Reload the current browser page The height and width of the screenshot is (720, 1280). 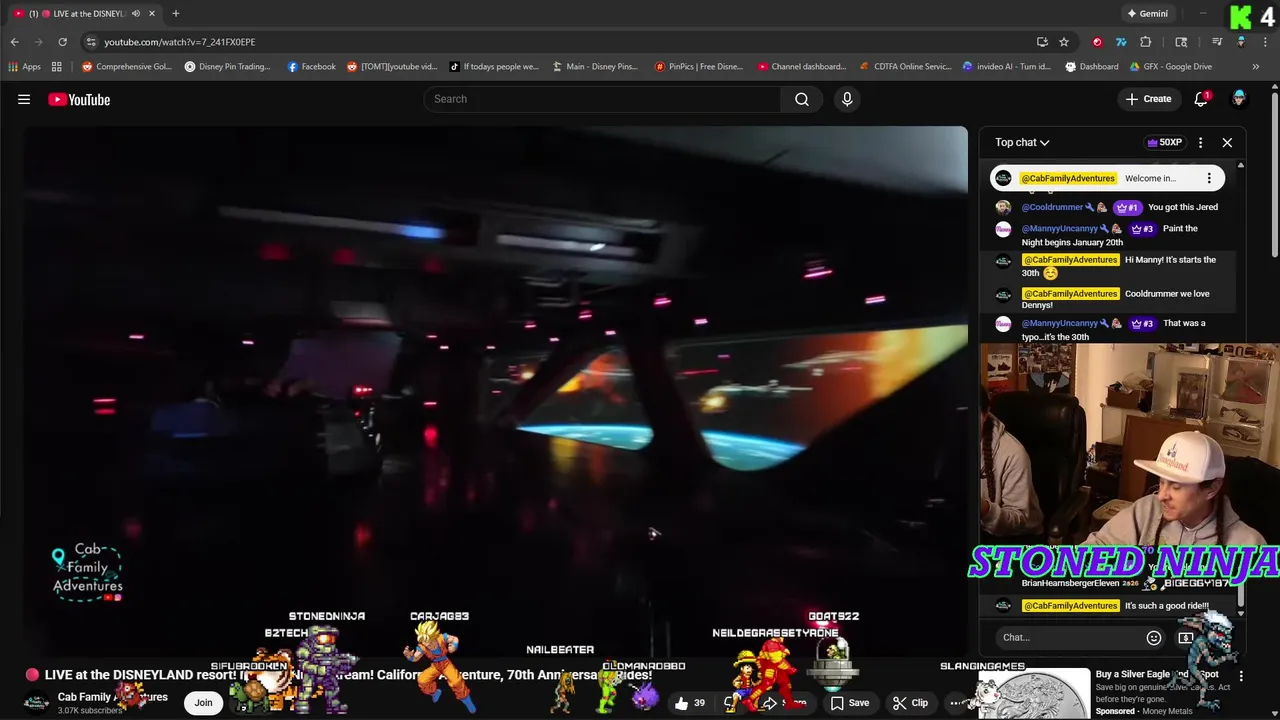[62, 42]
